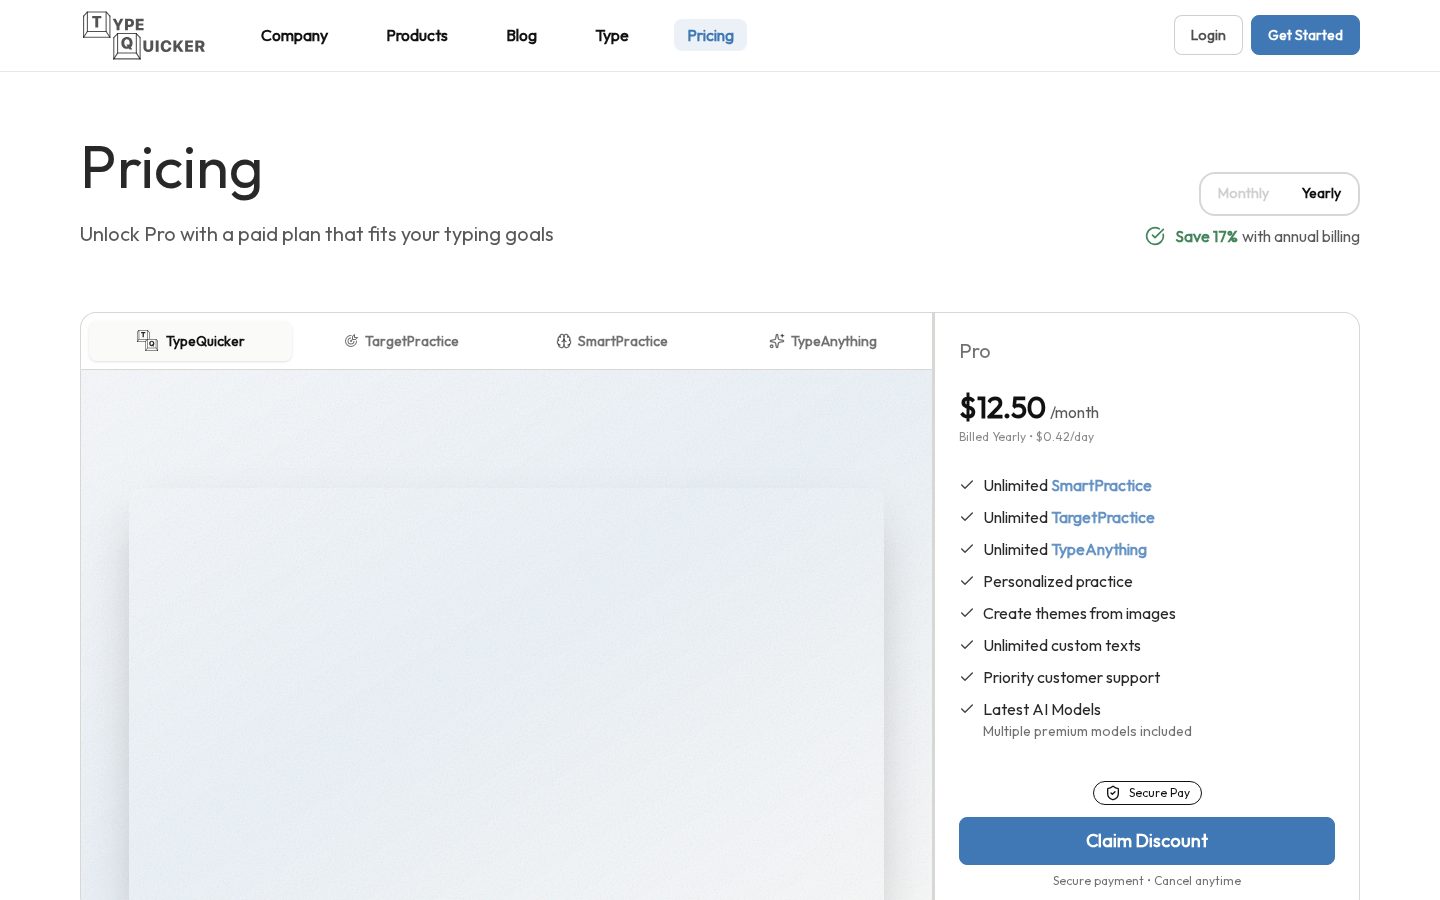
Task: Click the TypeQuicker tab keyboard icon
Action: click(147, 341)
